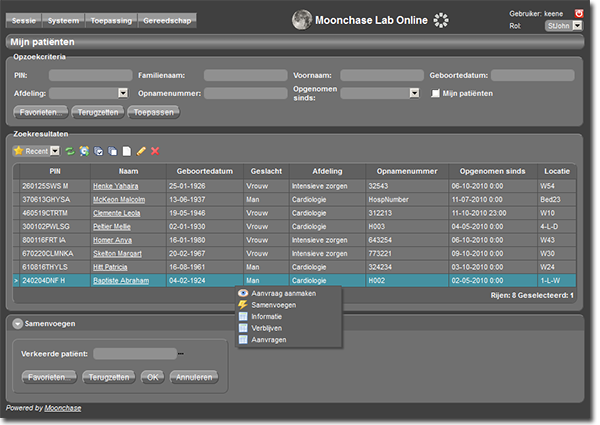Select cell with PIN 610816THYLS
Image resolution: width=600 pixels, height=425 pixels.
click(x=55, y=267)
